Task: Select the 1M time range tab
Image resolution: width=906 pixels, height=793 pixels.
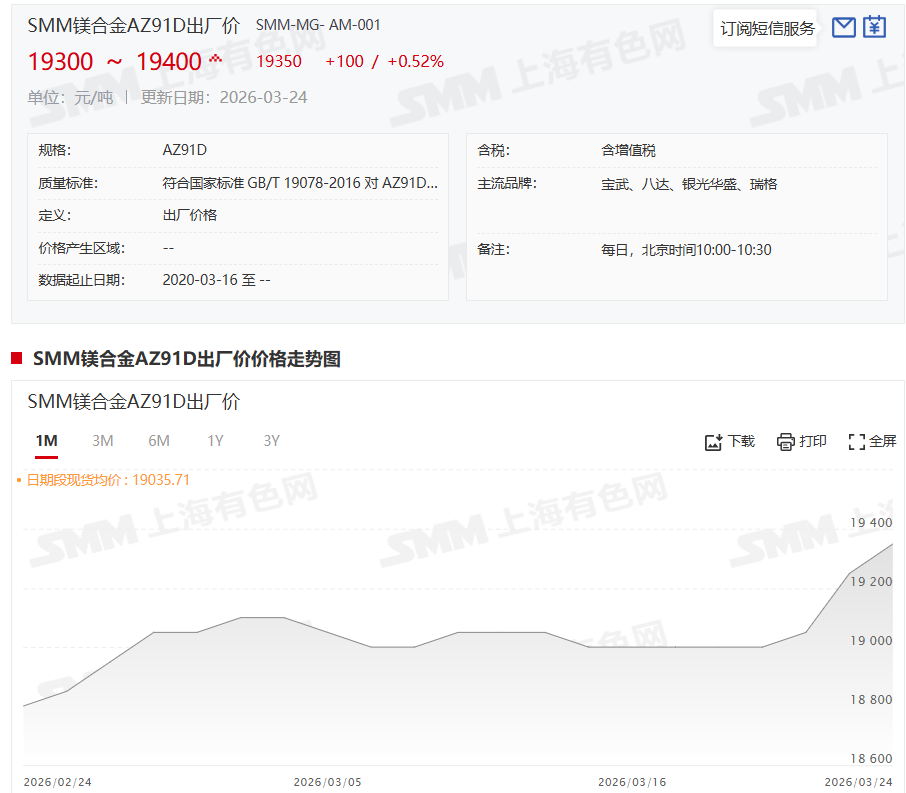Action: click(46, 441)
